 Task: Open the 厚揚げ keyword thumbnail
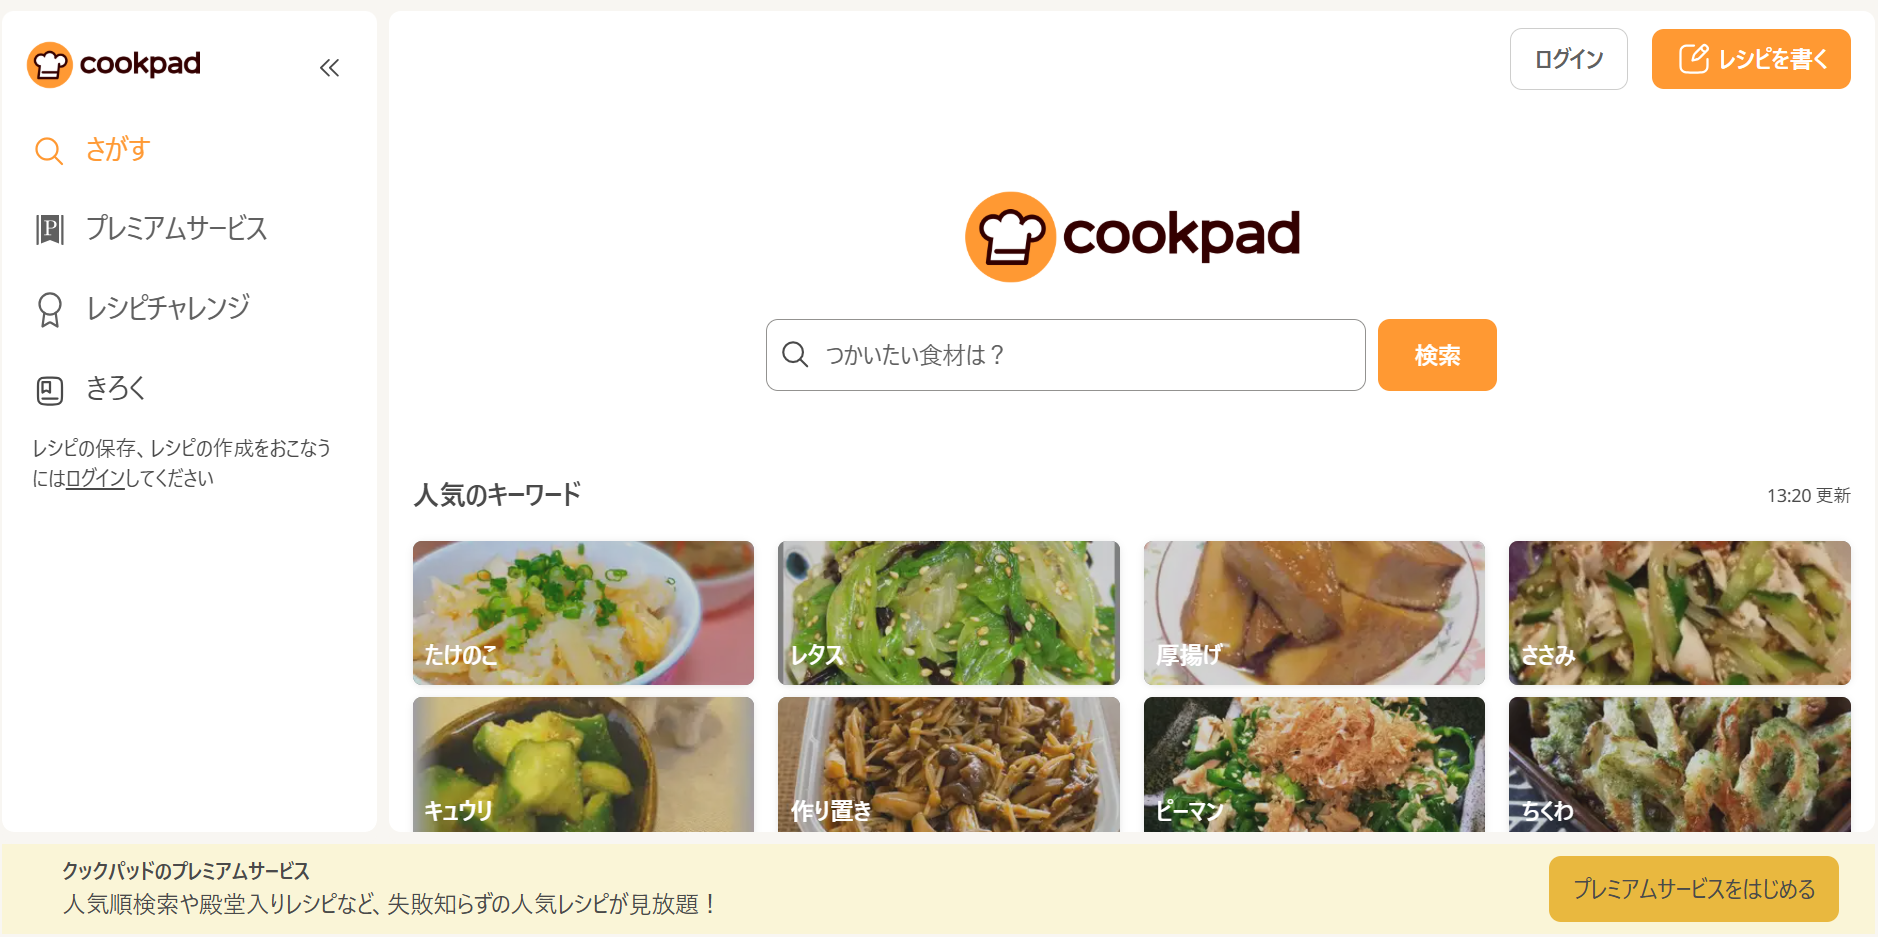[1314, 613]
